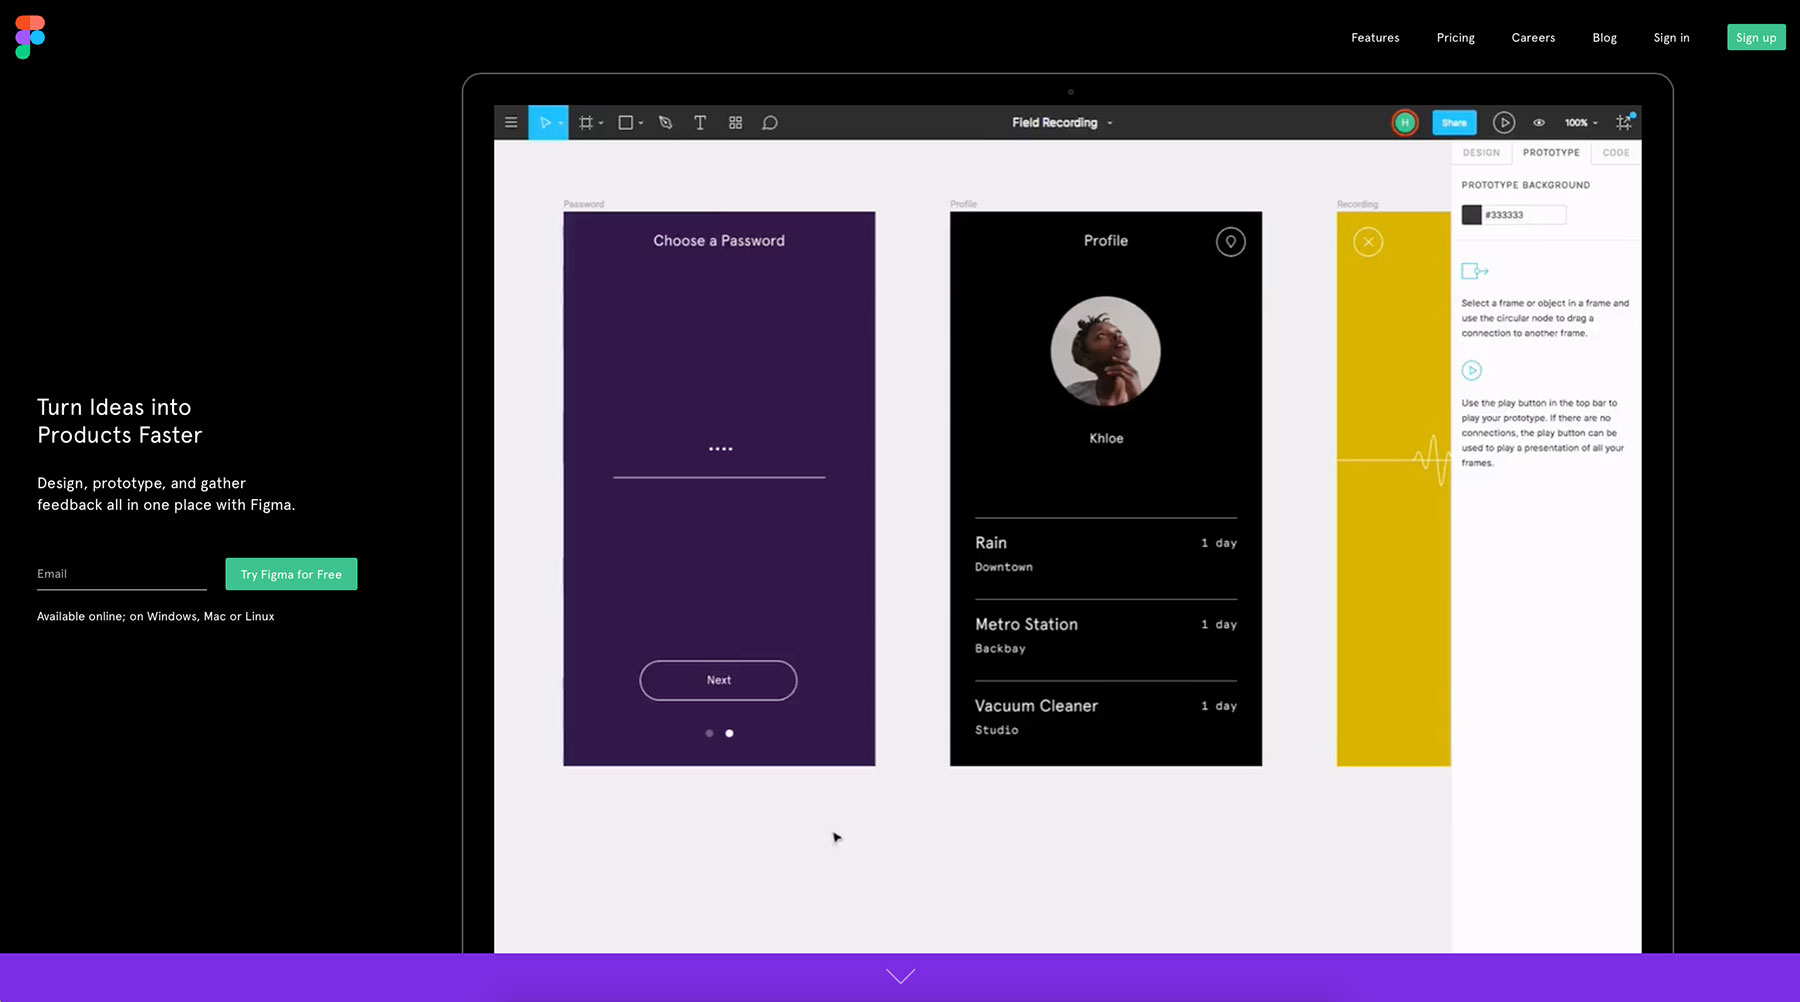Screen dimensions: 1800x1002
Task: Click the green H user avatar
Action: [1405, 123]
